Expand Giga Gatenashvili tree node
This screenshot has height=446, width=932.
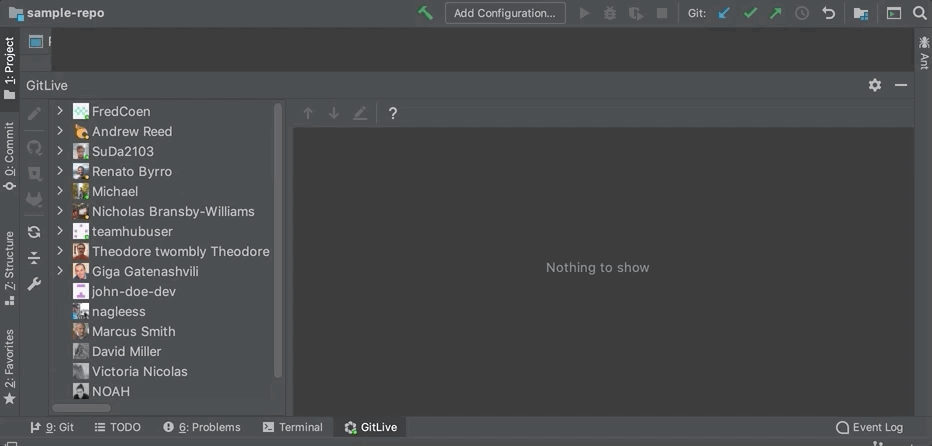coord(60,271)
